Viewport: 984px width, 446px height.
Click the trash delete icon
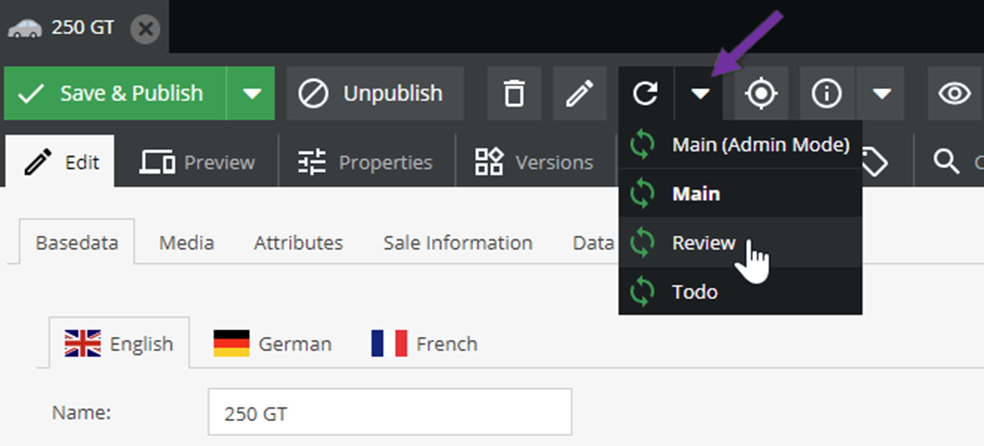click(514, 94)
